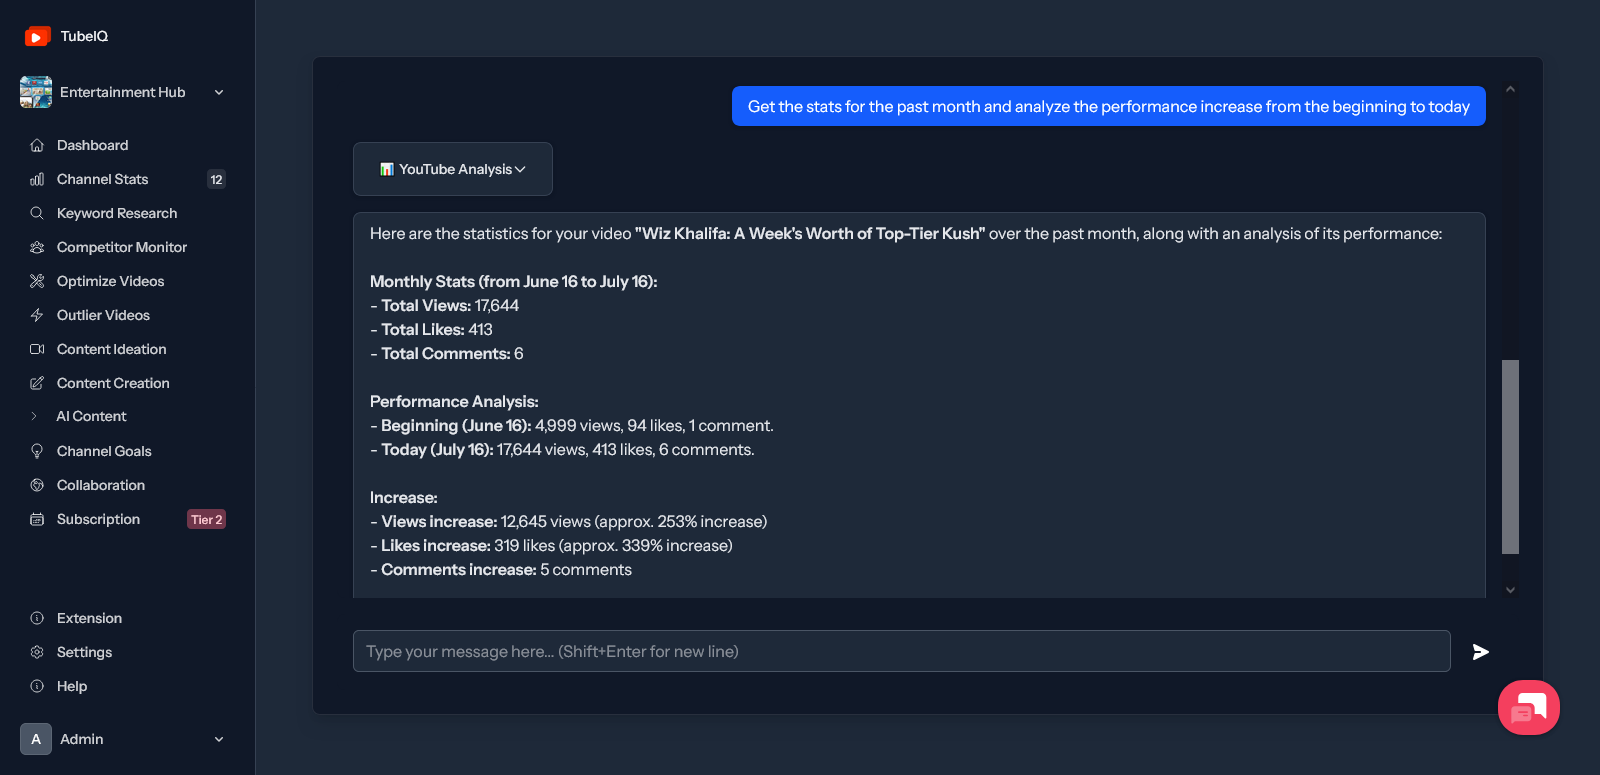Click the "Performance Analysis:" heading
The width and height of the screenshot is (1600, 775).
coord(454,402)
